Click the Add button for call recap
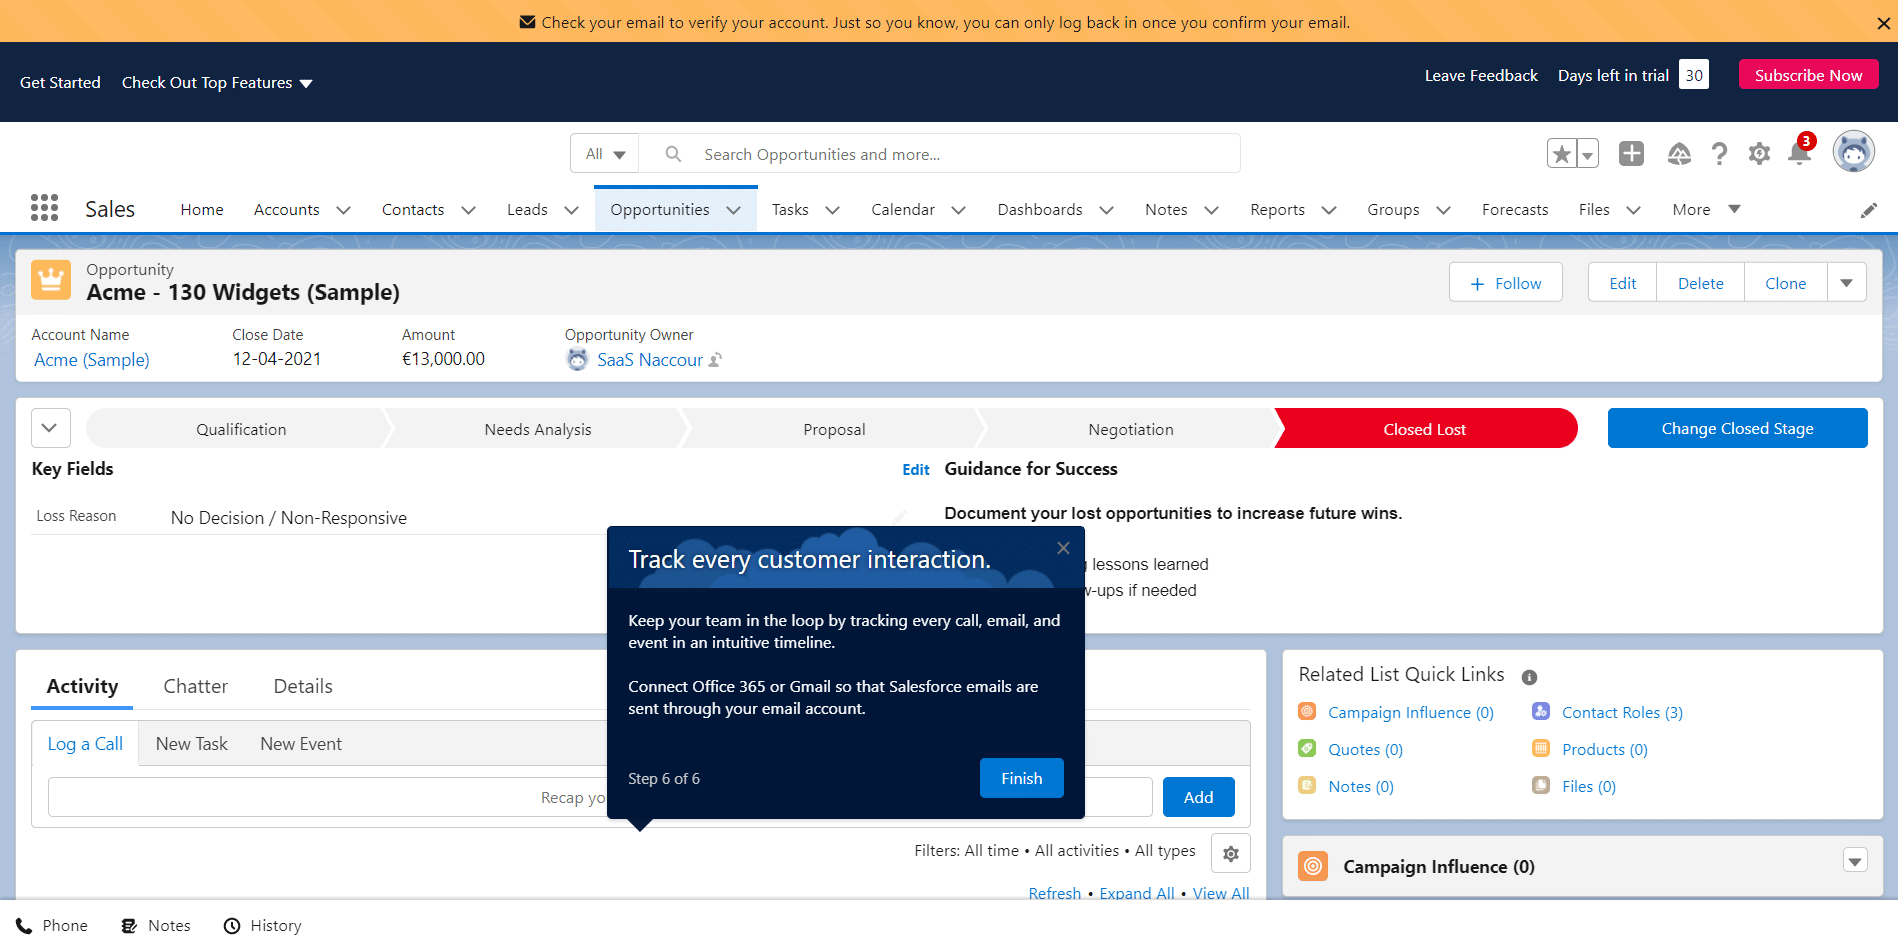Image resolution: width=1898 pixels, height=950 pixels. pos(1199,797)
